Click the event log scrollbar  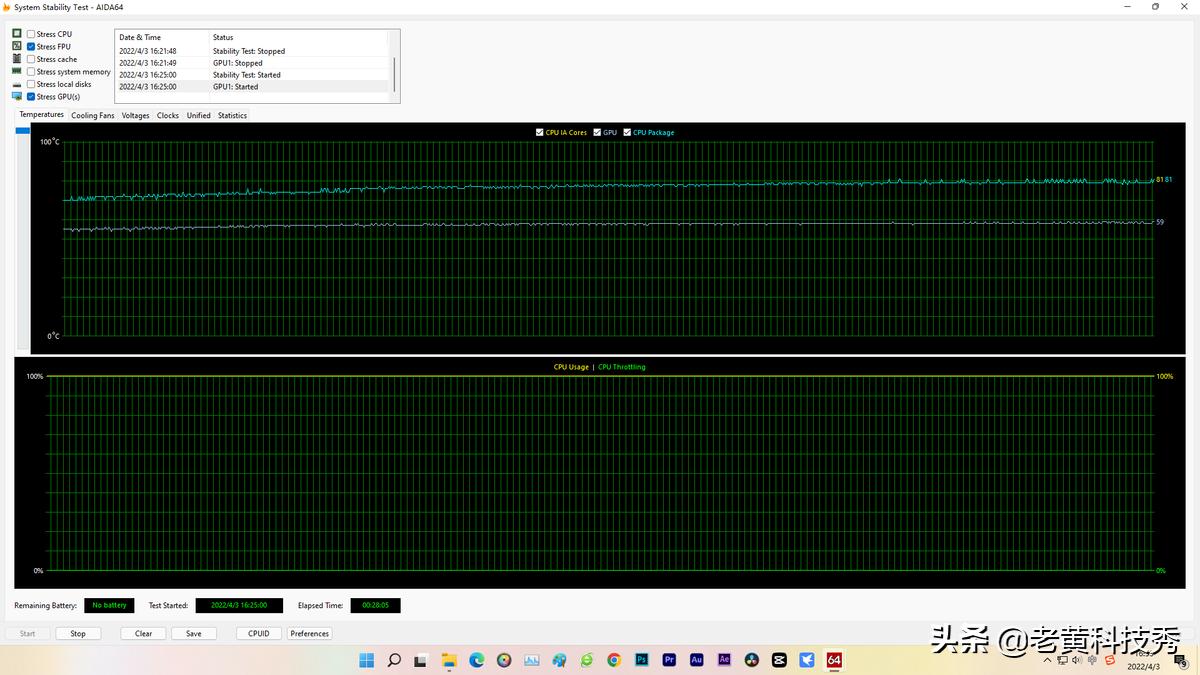[x=394, y=74]
